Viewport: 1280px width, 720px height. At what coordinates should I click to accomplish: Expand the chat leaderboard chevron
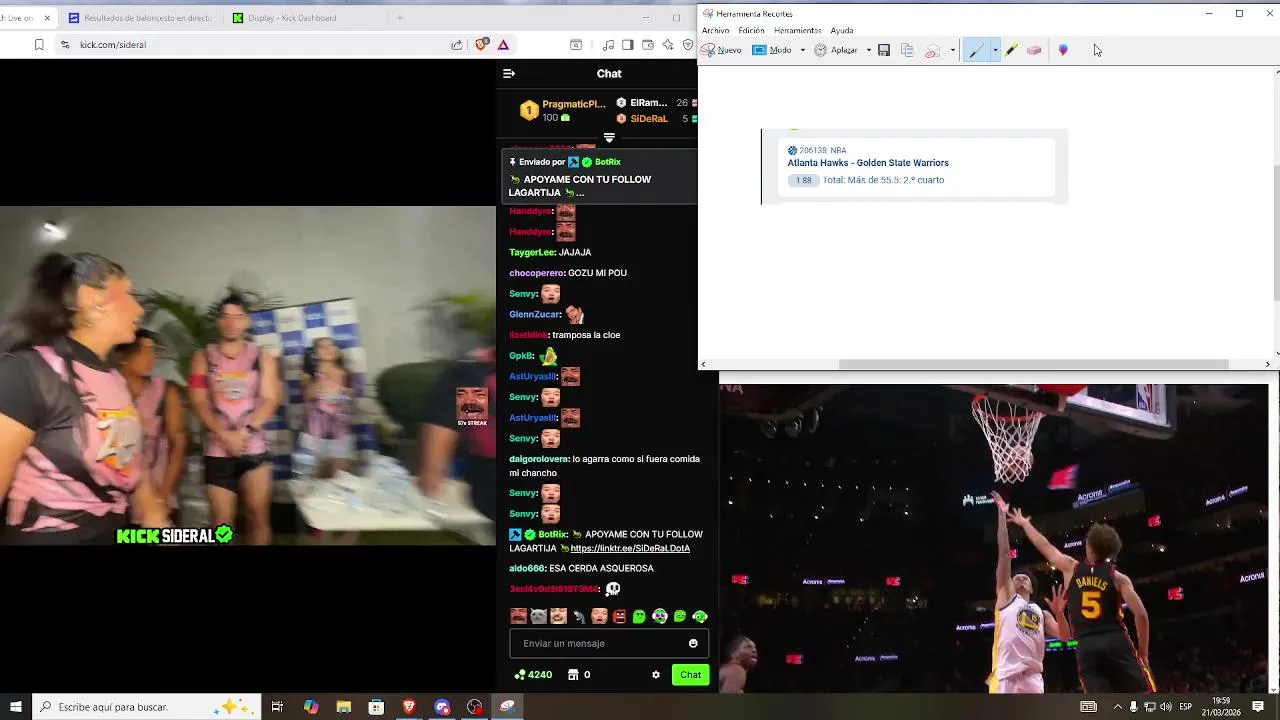pos(609,138)
